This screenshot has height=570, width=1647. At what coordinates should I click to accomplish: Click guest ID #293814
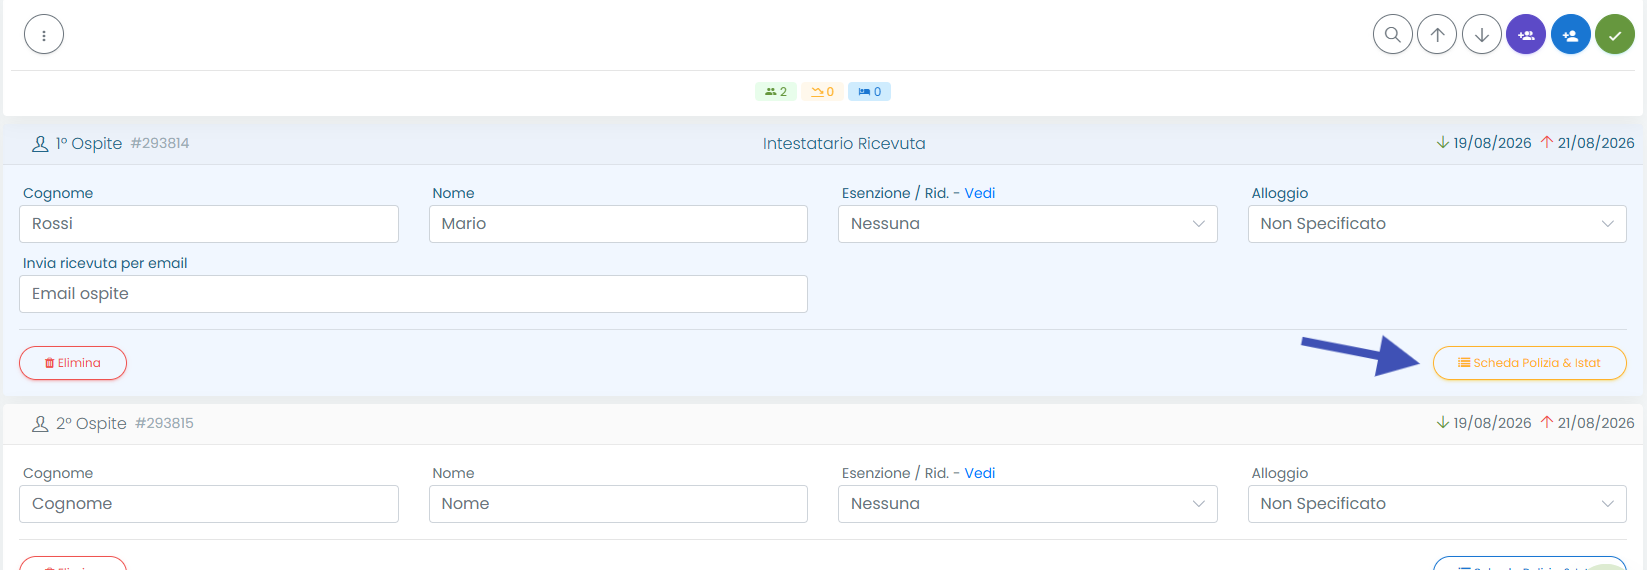(160, 143)
